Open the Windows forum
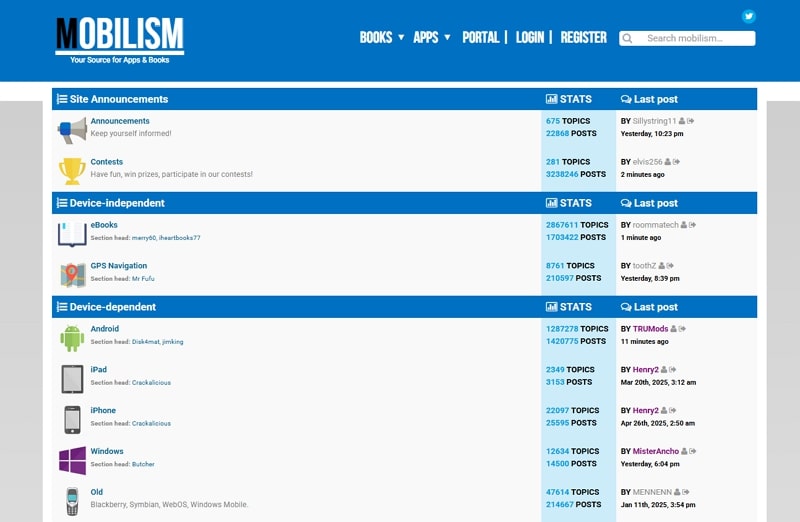 coord(107,452)
